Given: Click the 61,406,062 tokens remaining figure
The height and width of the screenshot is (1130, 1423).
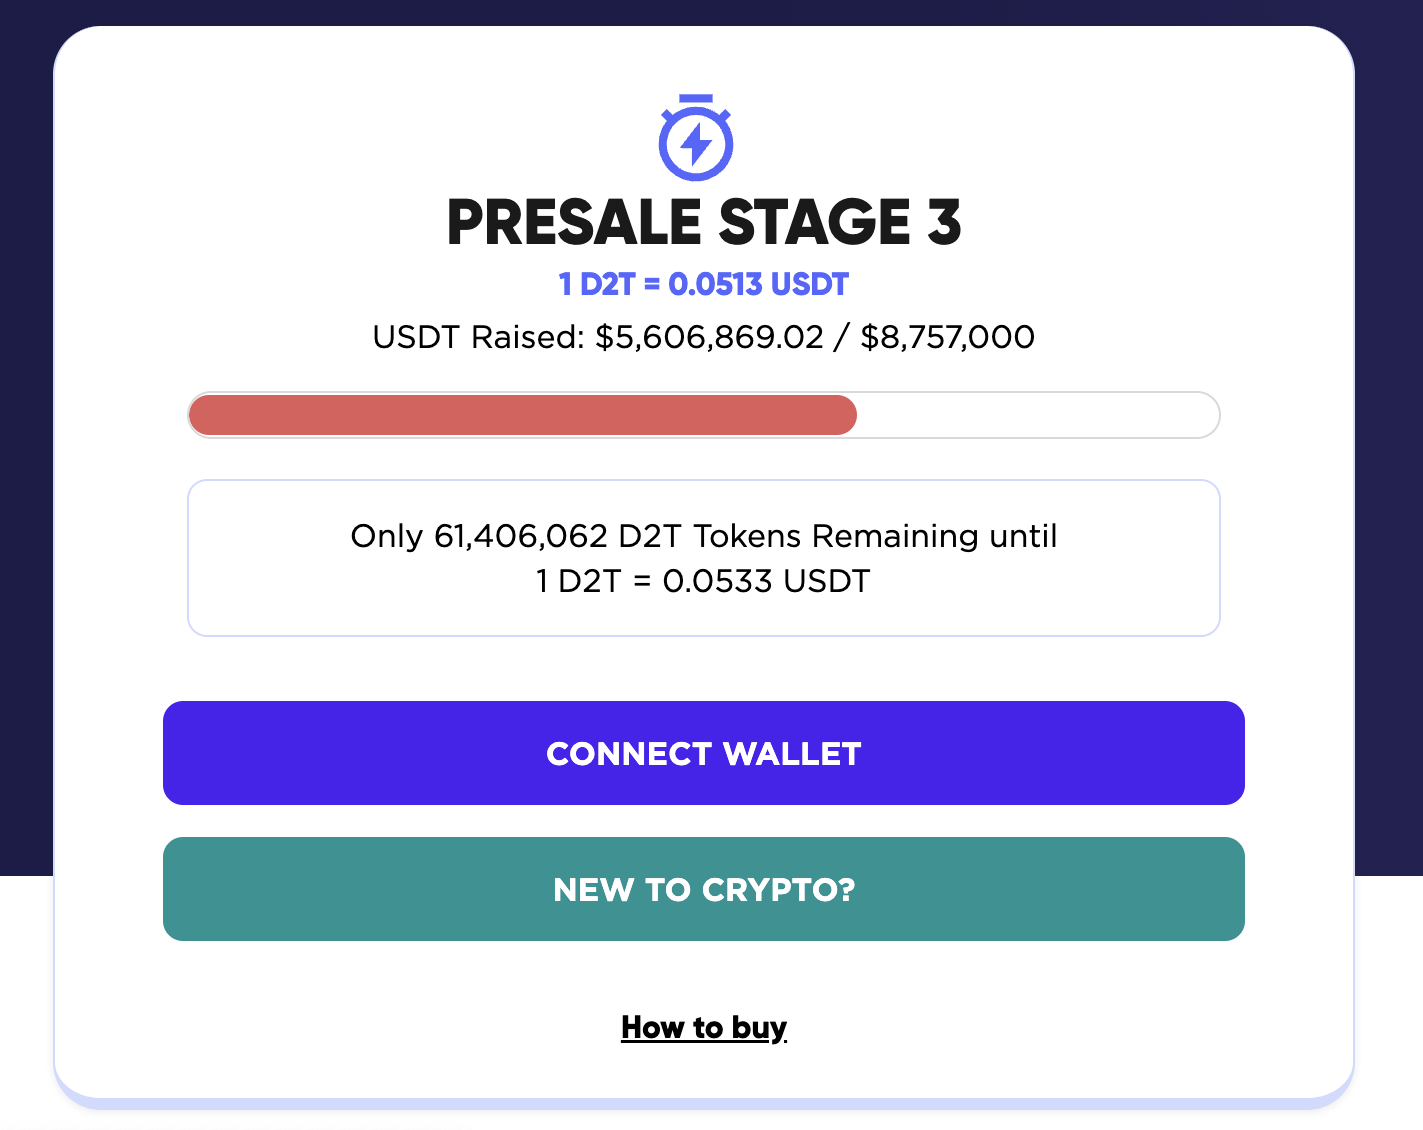Looking at the screenshot, I should tap(521, 536).
